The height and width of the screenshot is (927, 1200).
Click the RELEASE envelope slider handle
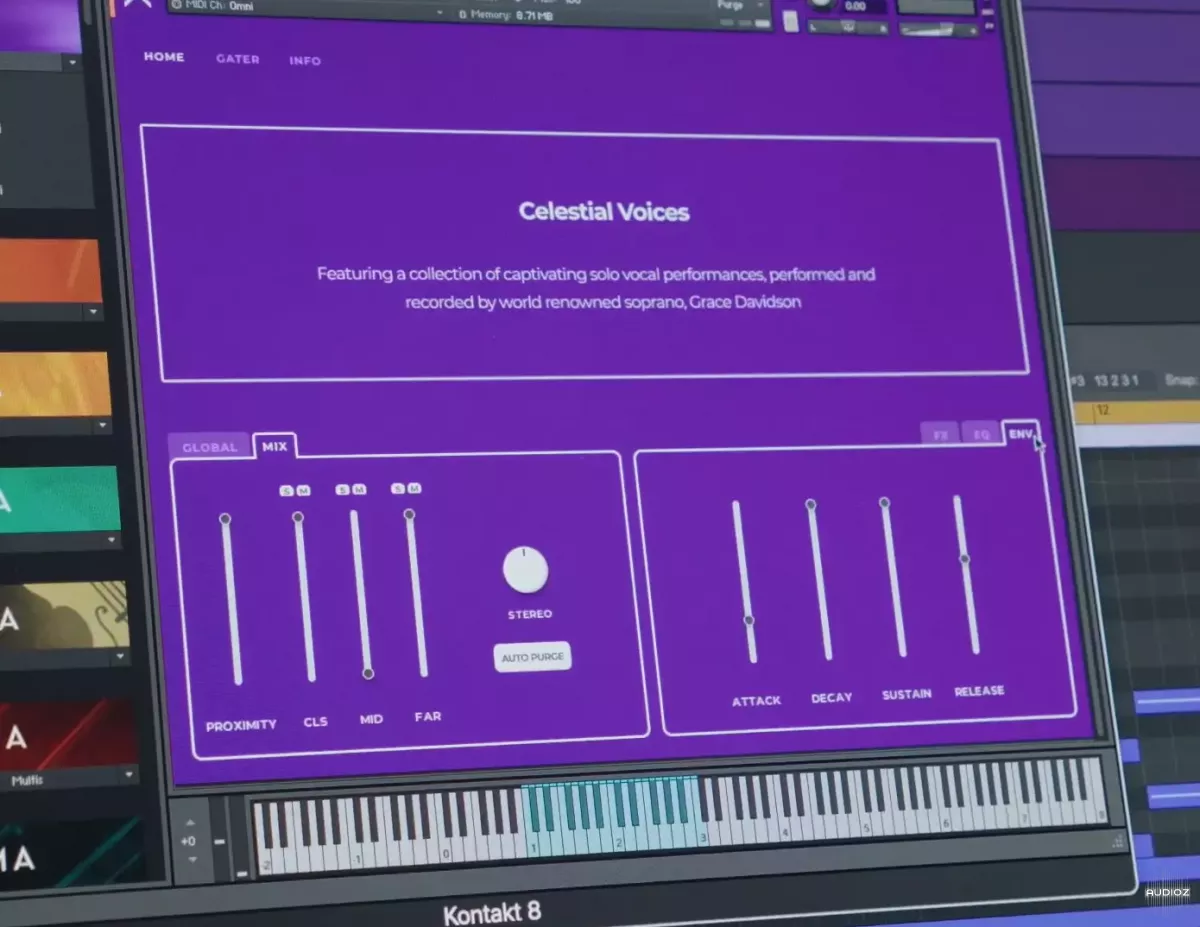click(965, 558)
